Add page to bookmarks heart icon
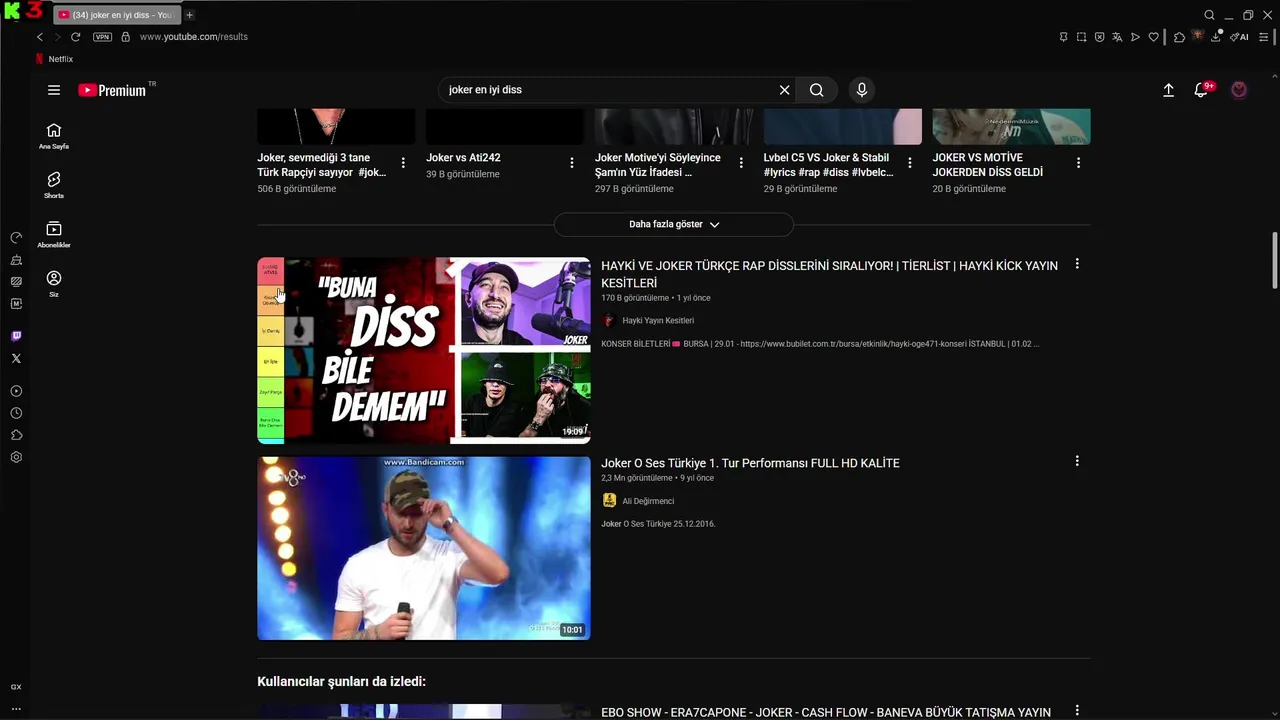Viewport: 1280px width, 720px height. click(1153, 37)
